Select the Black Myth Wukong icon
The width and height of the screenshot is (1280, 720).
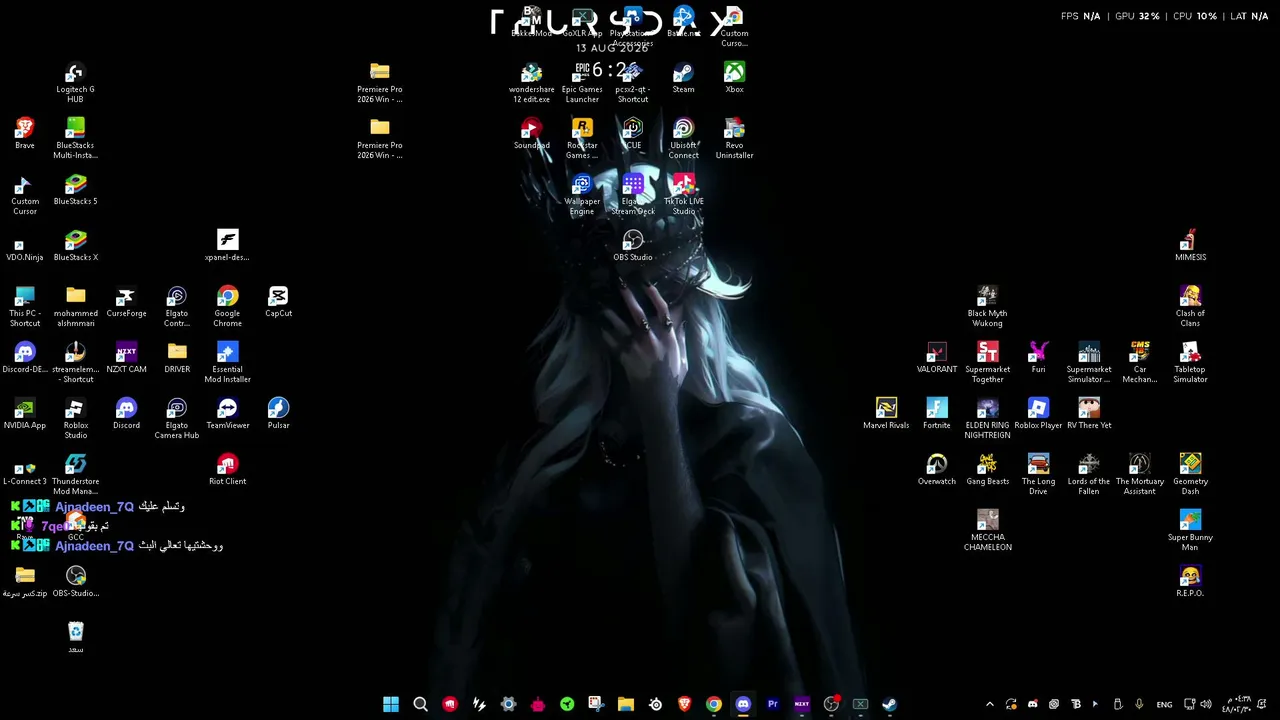987,307
